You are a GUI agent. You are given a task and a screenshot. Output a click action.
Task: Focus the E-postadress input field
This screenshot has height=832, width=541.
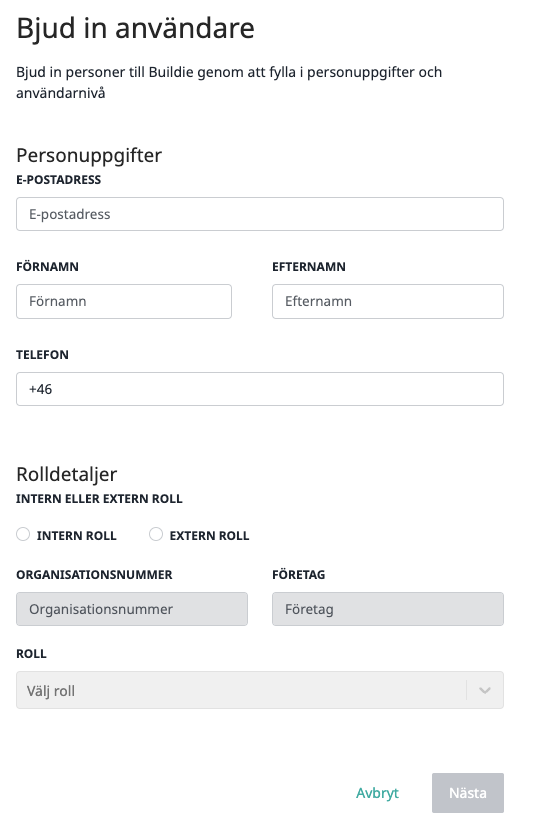260,214
